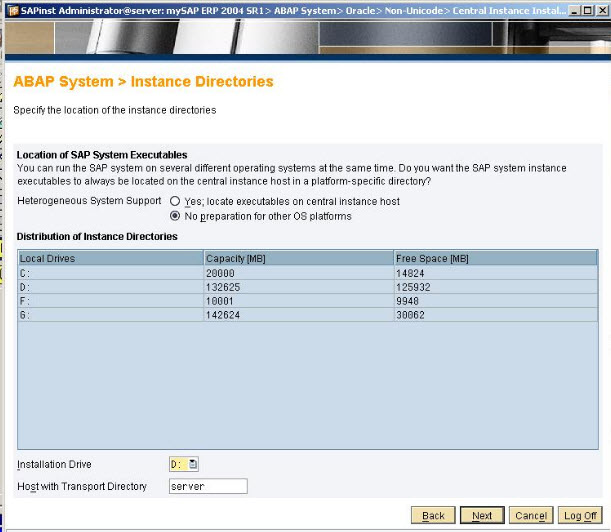
Task: Click free space value 125932
Action: (413, 287)
